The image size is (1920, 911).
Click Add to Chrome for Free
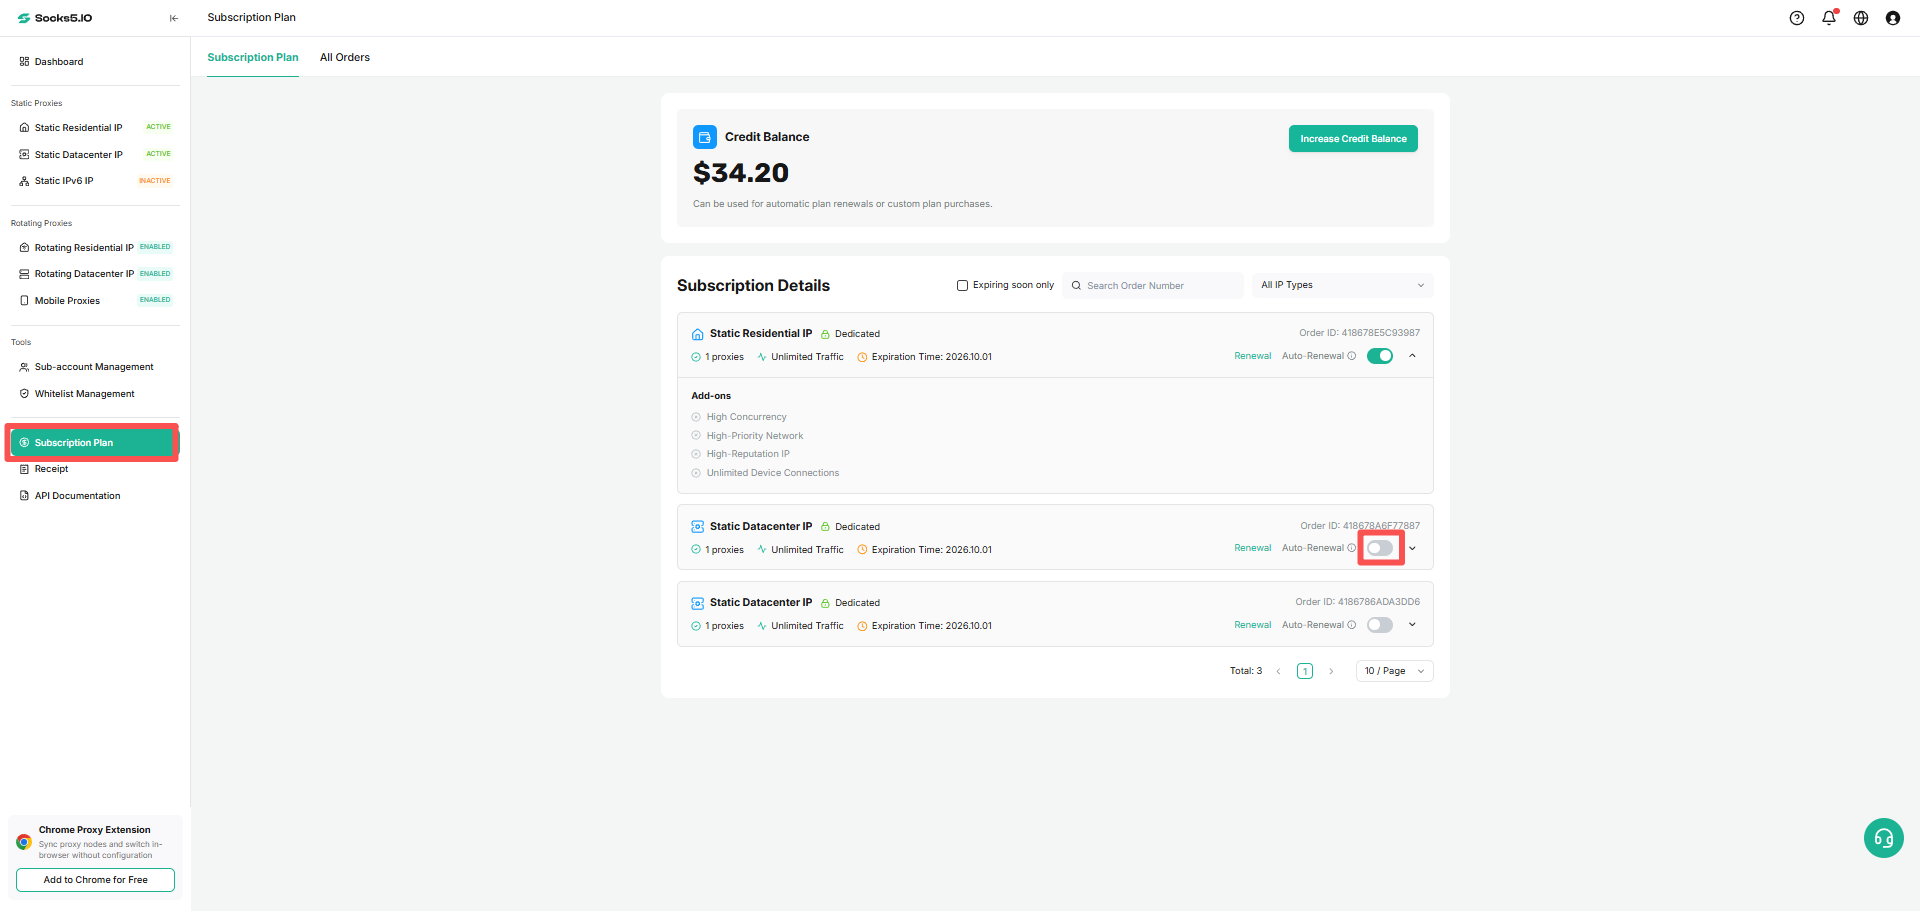[x=95, y=880]
